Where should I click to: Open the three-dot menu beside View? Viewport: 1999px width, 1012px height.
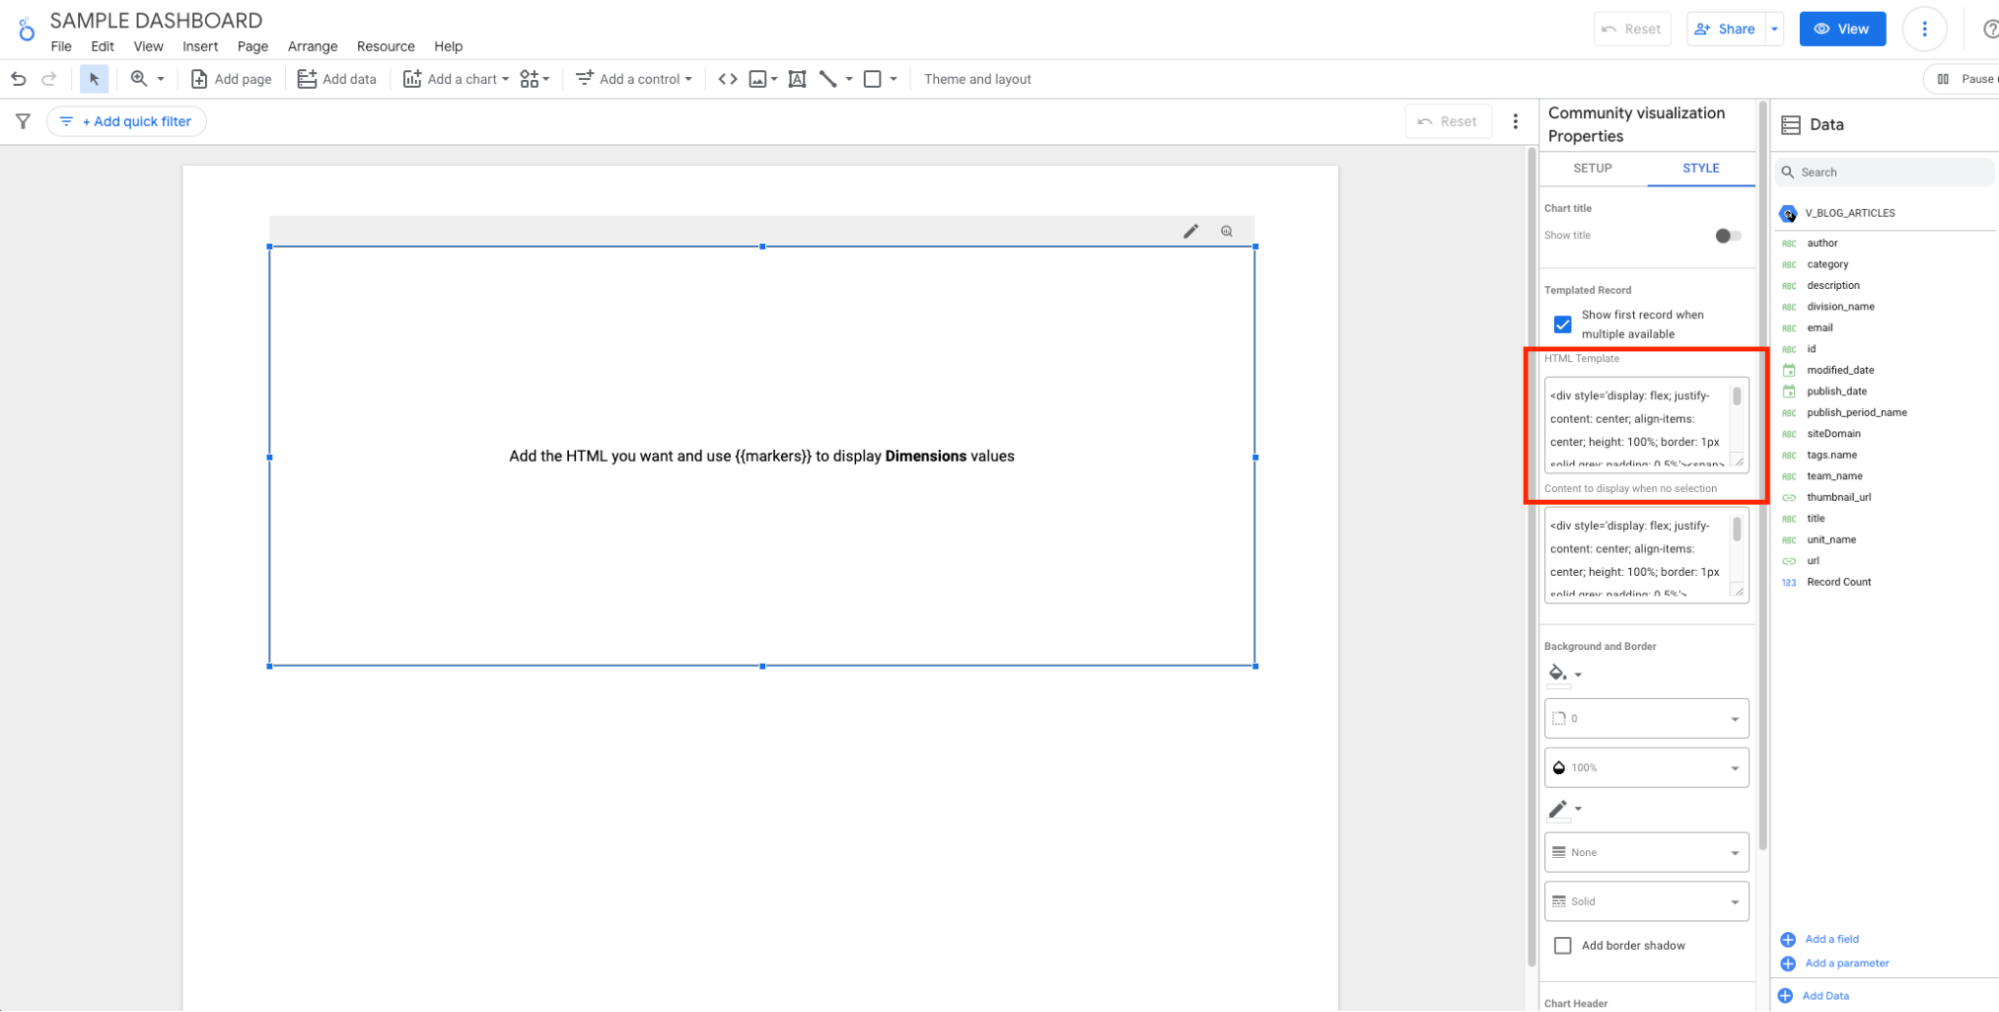(1923, 29)
